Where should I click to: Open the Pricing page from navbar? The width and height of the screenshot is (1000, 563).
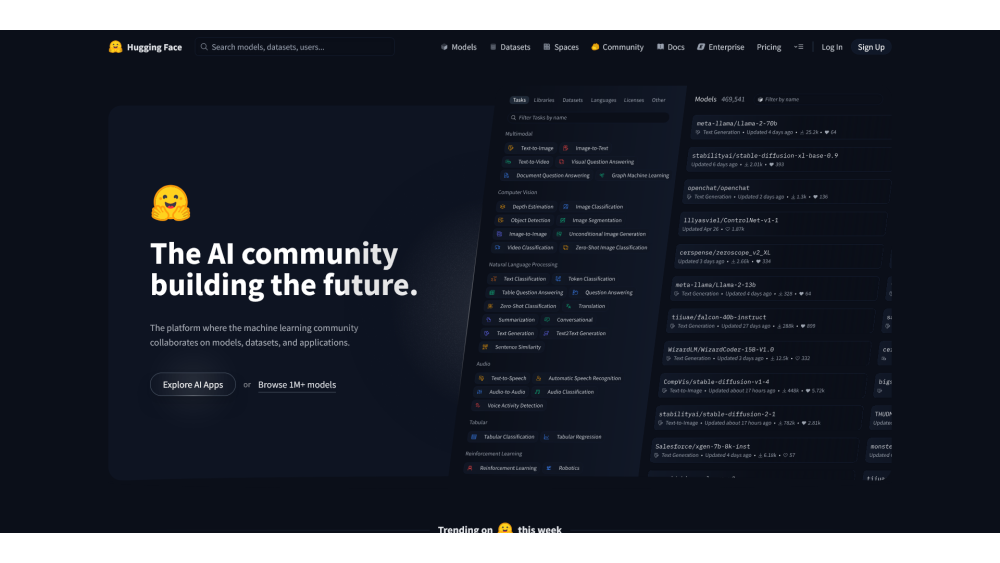769,47
